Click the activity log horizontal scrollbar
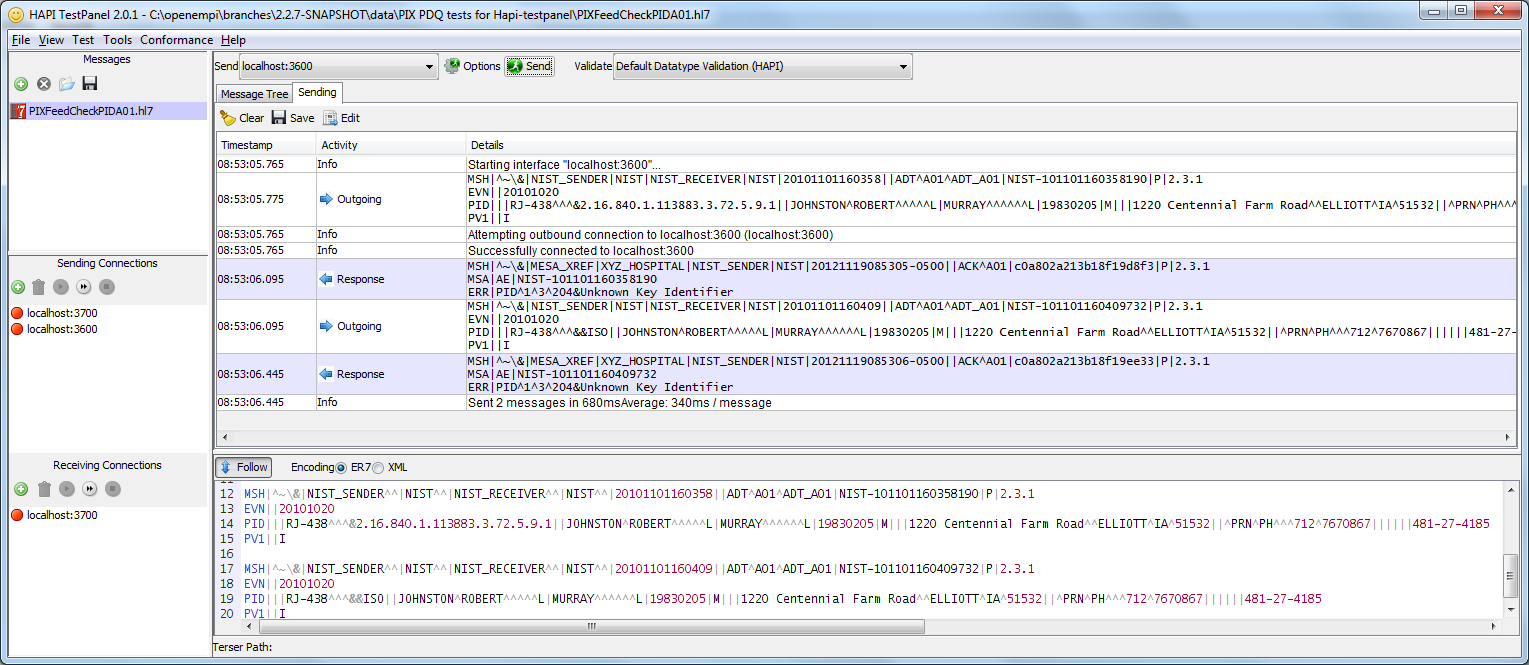1529x665 pixels. [866, 438]
